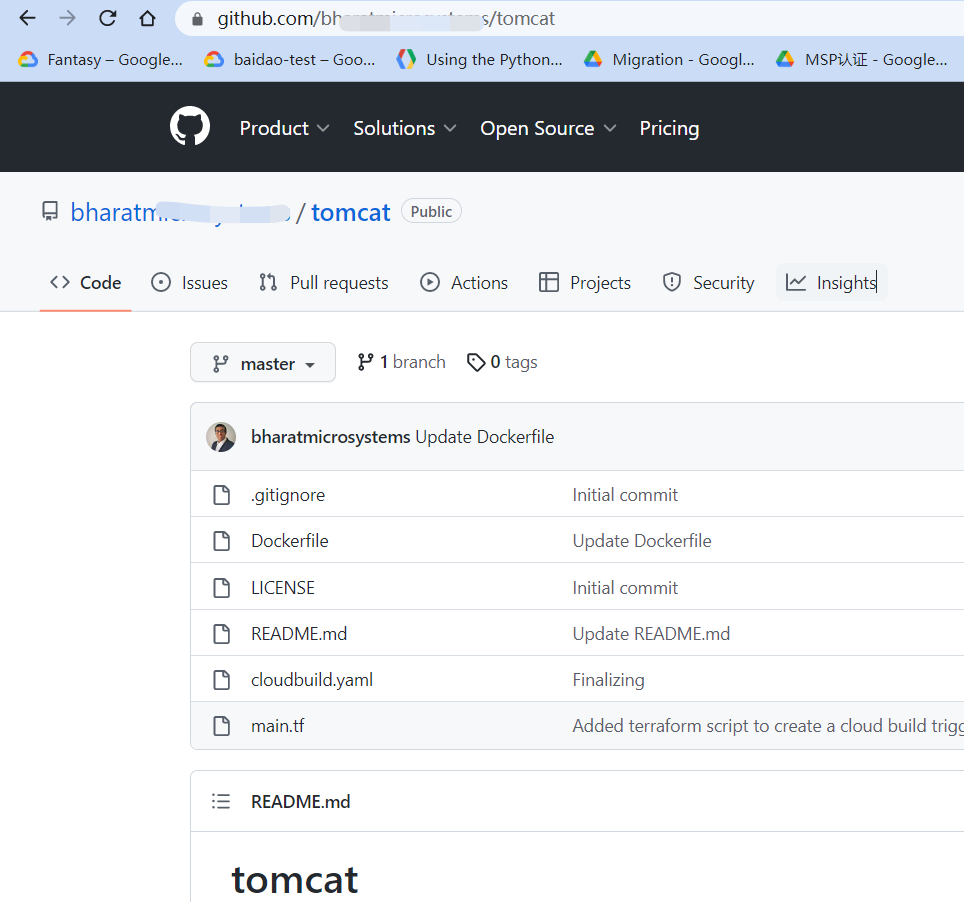Click the file icon beside Dockerfile
964x902 pixels.
point(221,540)
